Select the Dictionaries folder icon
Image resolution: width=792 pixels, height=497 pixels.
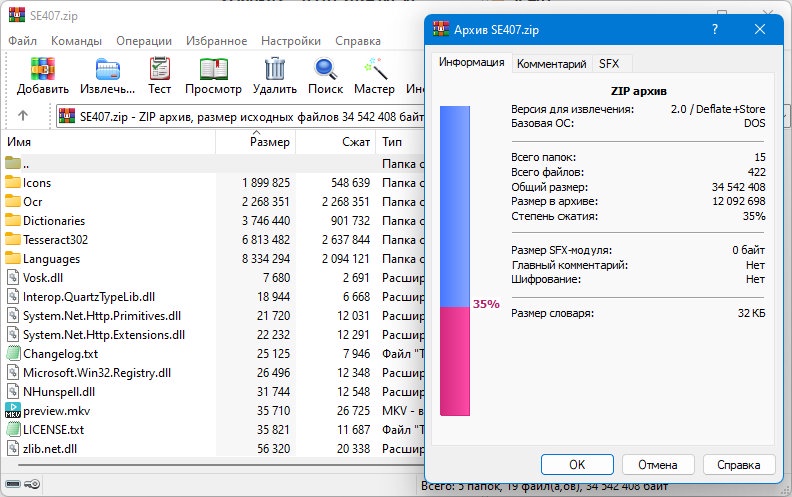pos(13,220)
